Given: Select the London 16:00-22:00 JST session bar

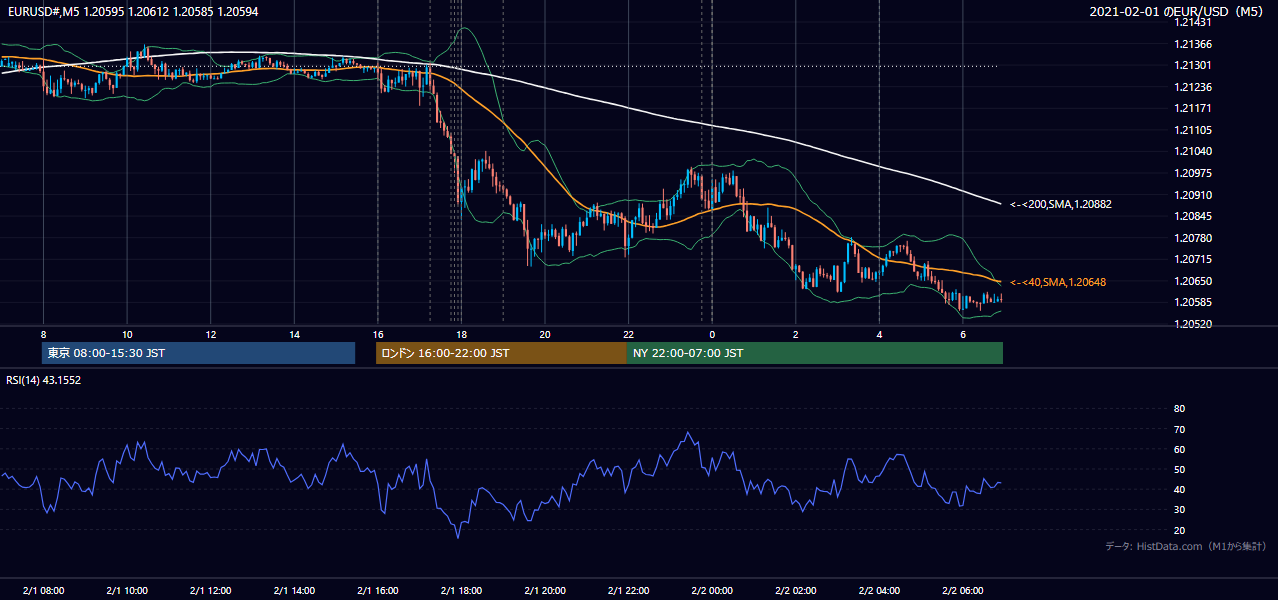Looking at the screenshot, I should point(501,353).
